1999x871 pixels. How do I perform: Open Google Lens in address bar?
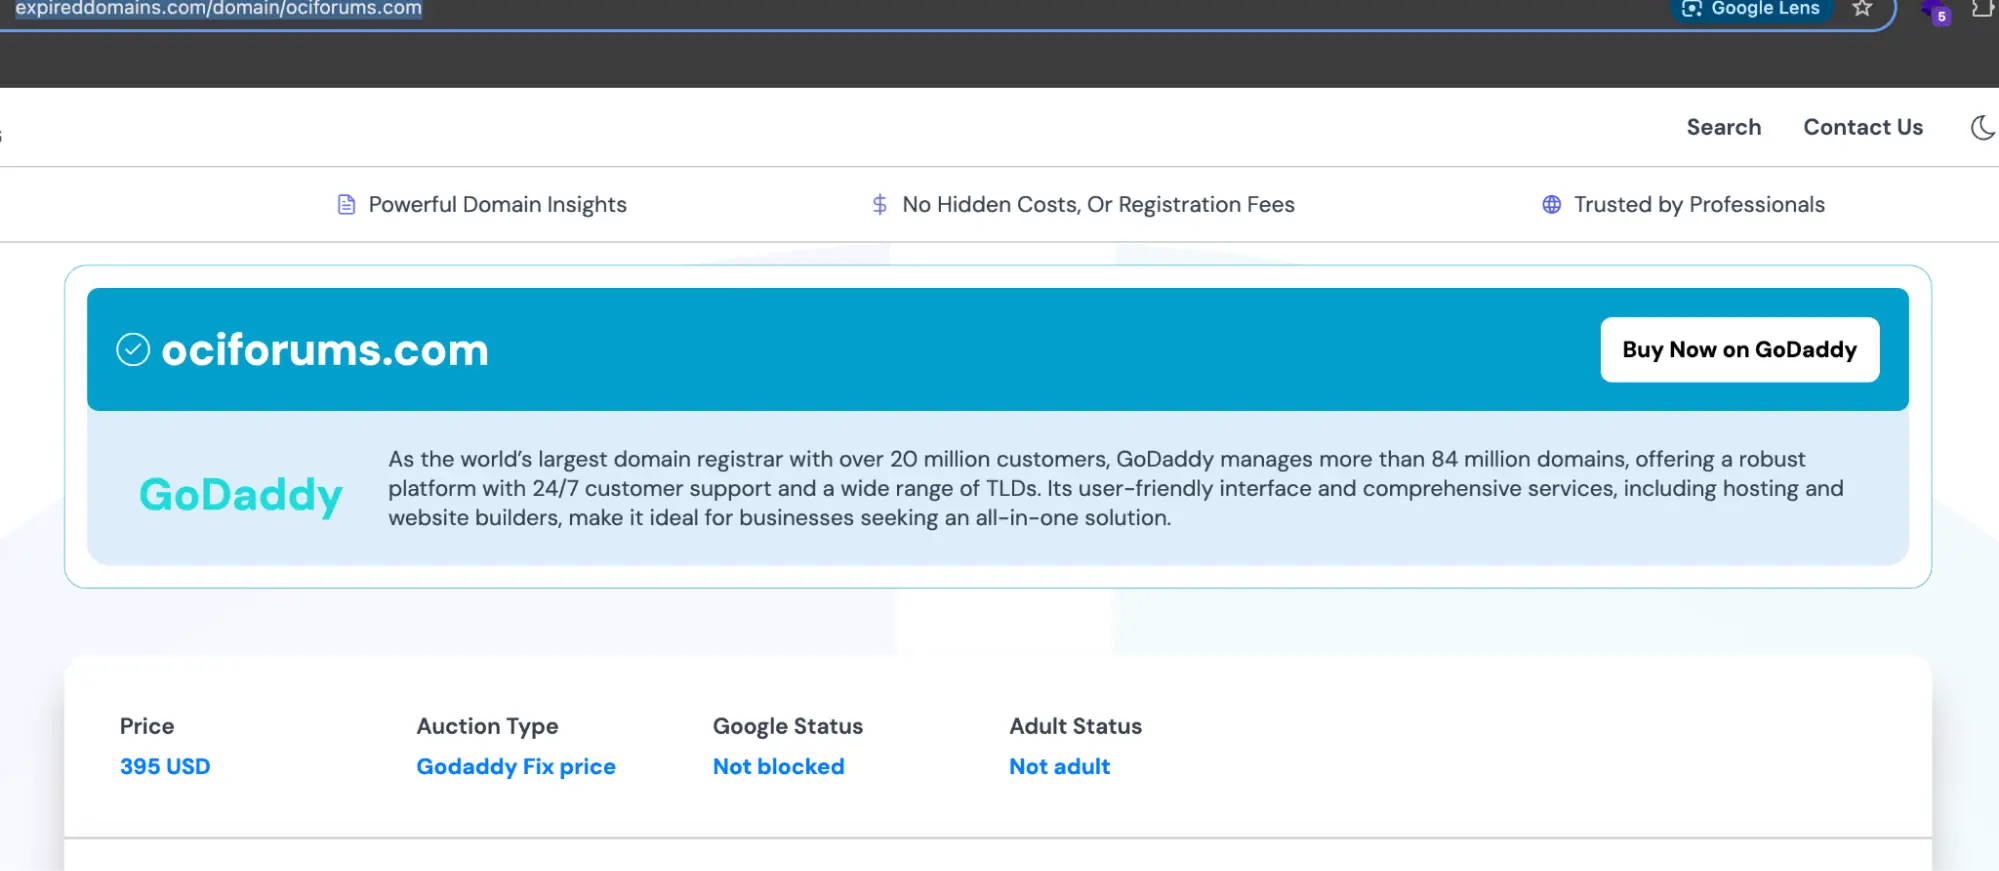tap(1751, 9)
